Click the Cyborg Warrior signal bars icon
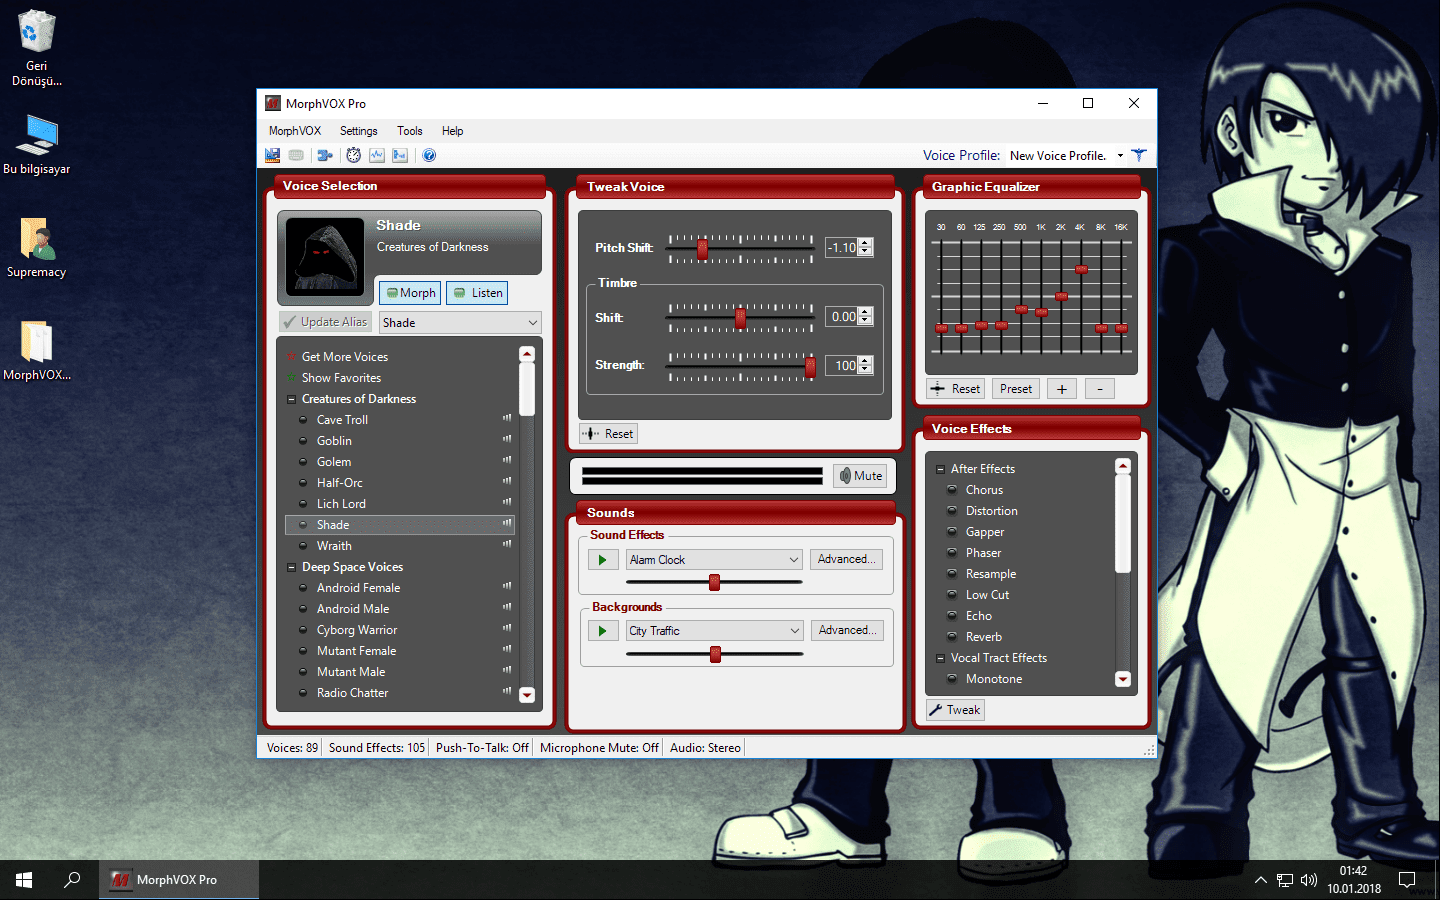The image size is (1440, 900). tap(506, 629)
